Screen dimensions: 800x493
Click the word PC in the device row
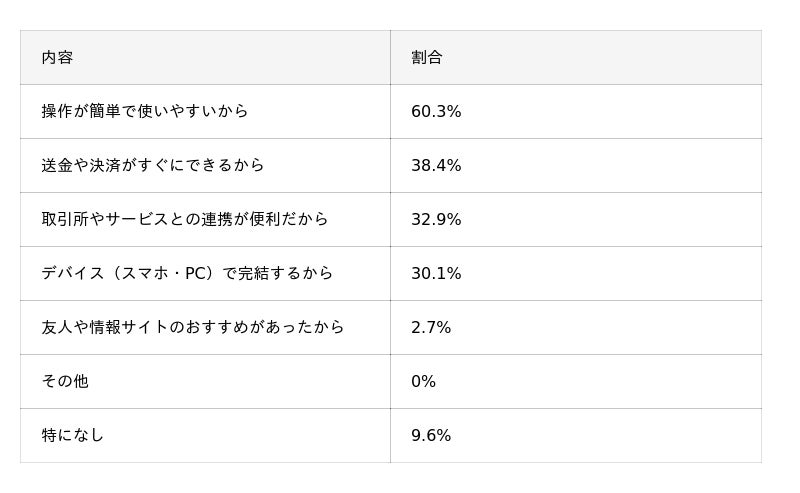pos(197,274)
